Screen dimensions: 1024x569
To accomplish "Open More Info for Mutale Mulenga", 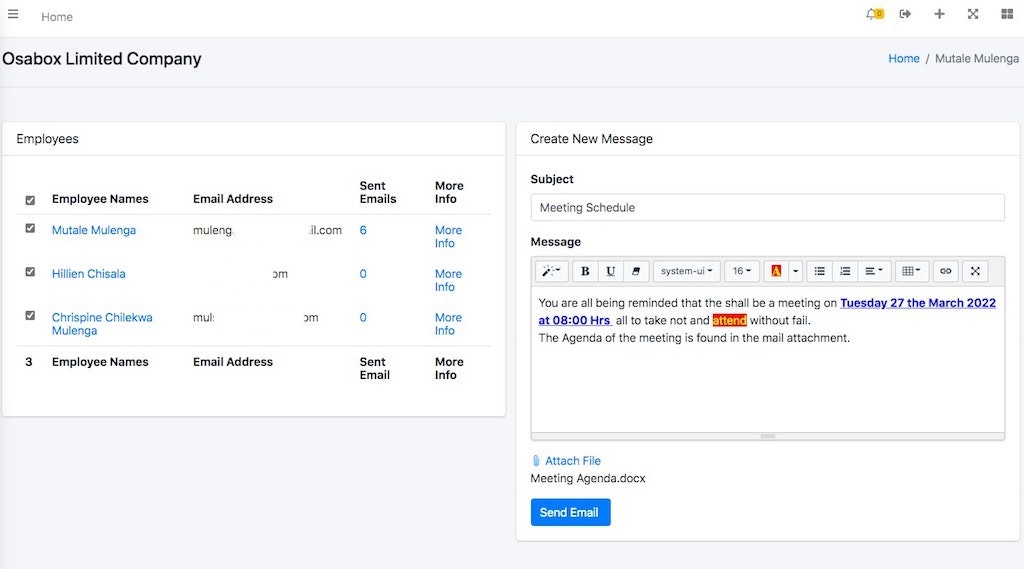I will 448,236.
